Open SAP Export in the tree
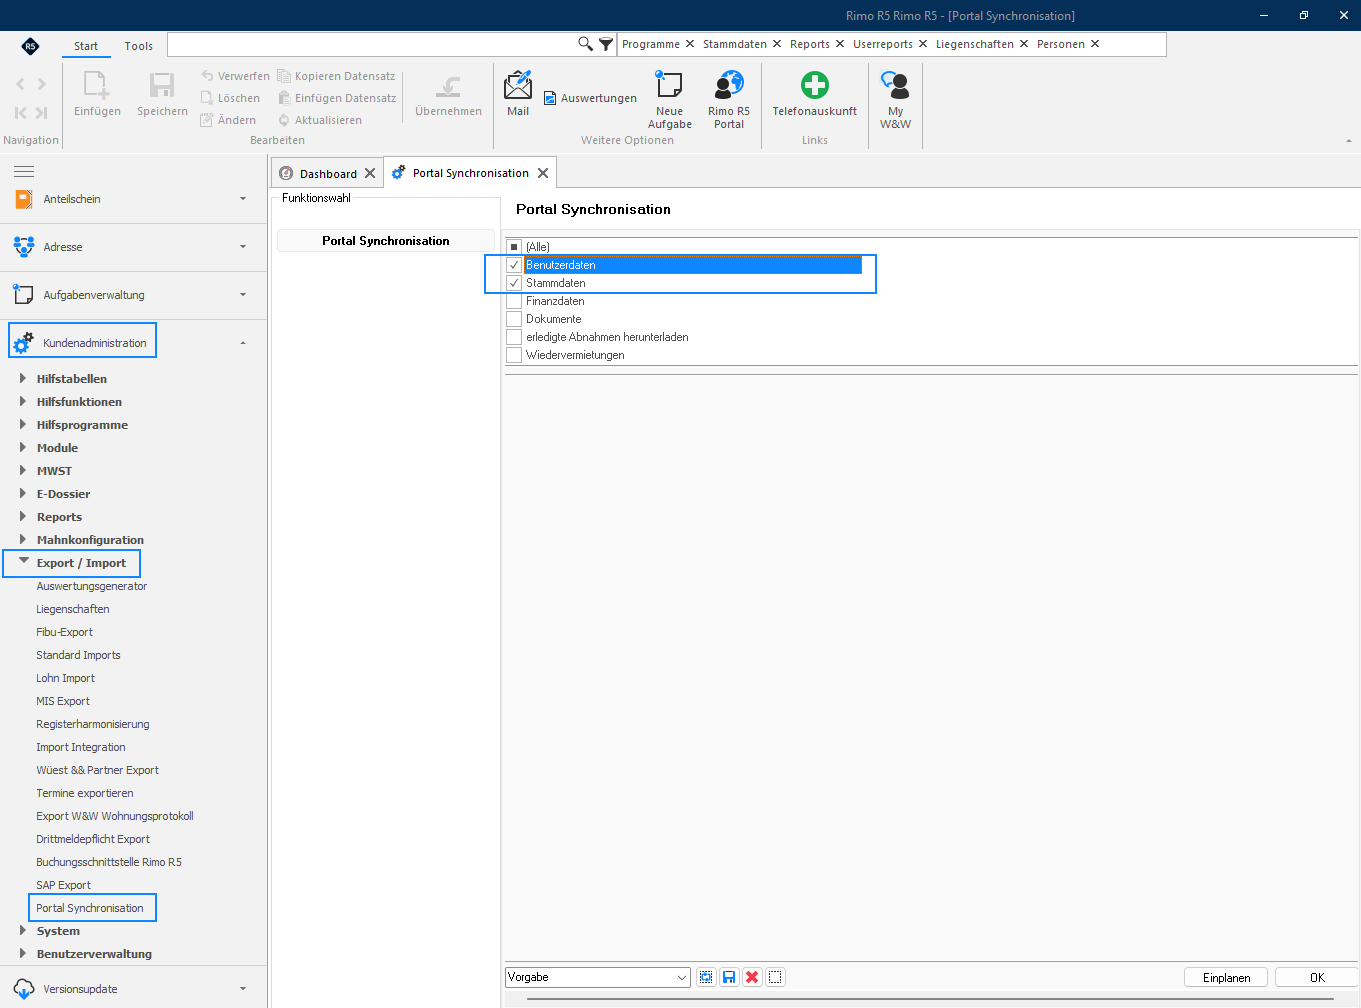The height and width of the screenshot is (1008, 1361). (63, 885)
